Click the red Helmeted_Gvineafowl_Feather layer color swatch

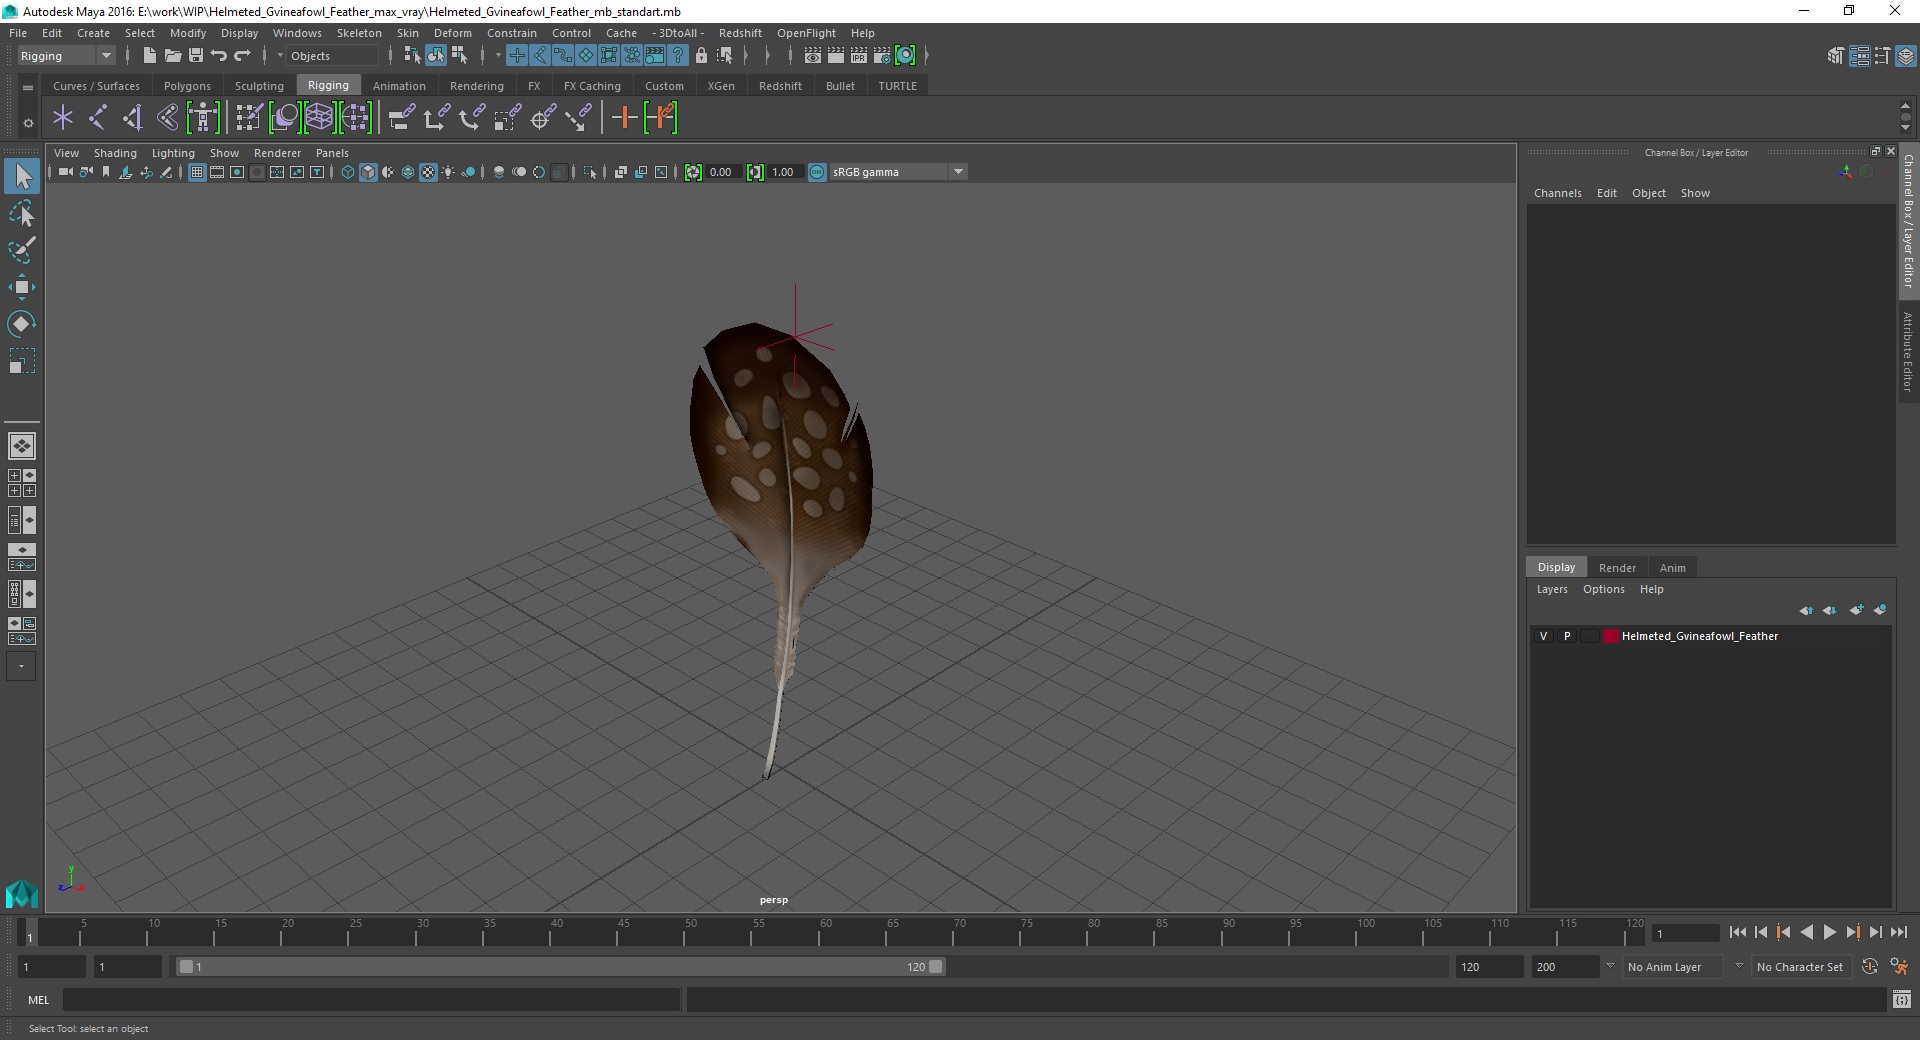tap(1610, 636)
